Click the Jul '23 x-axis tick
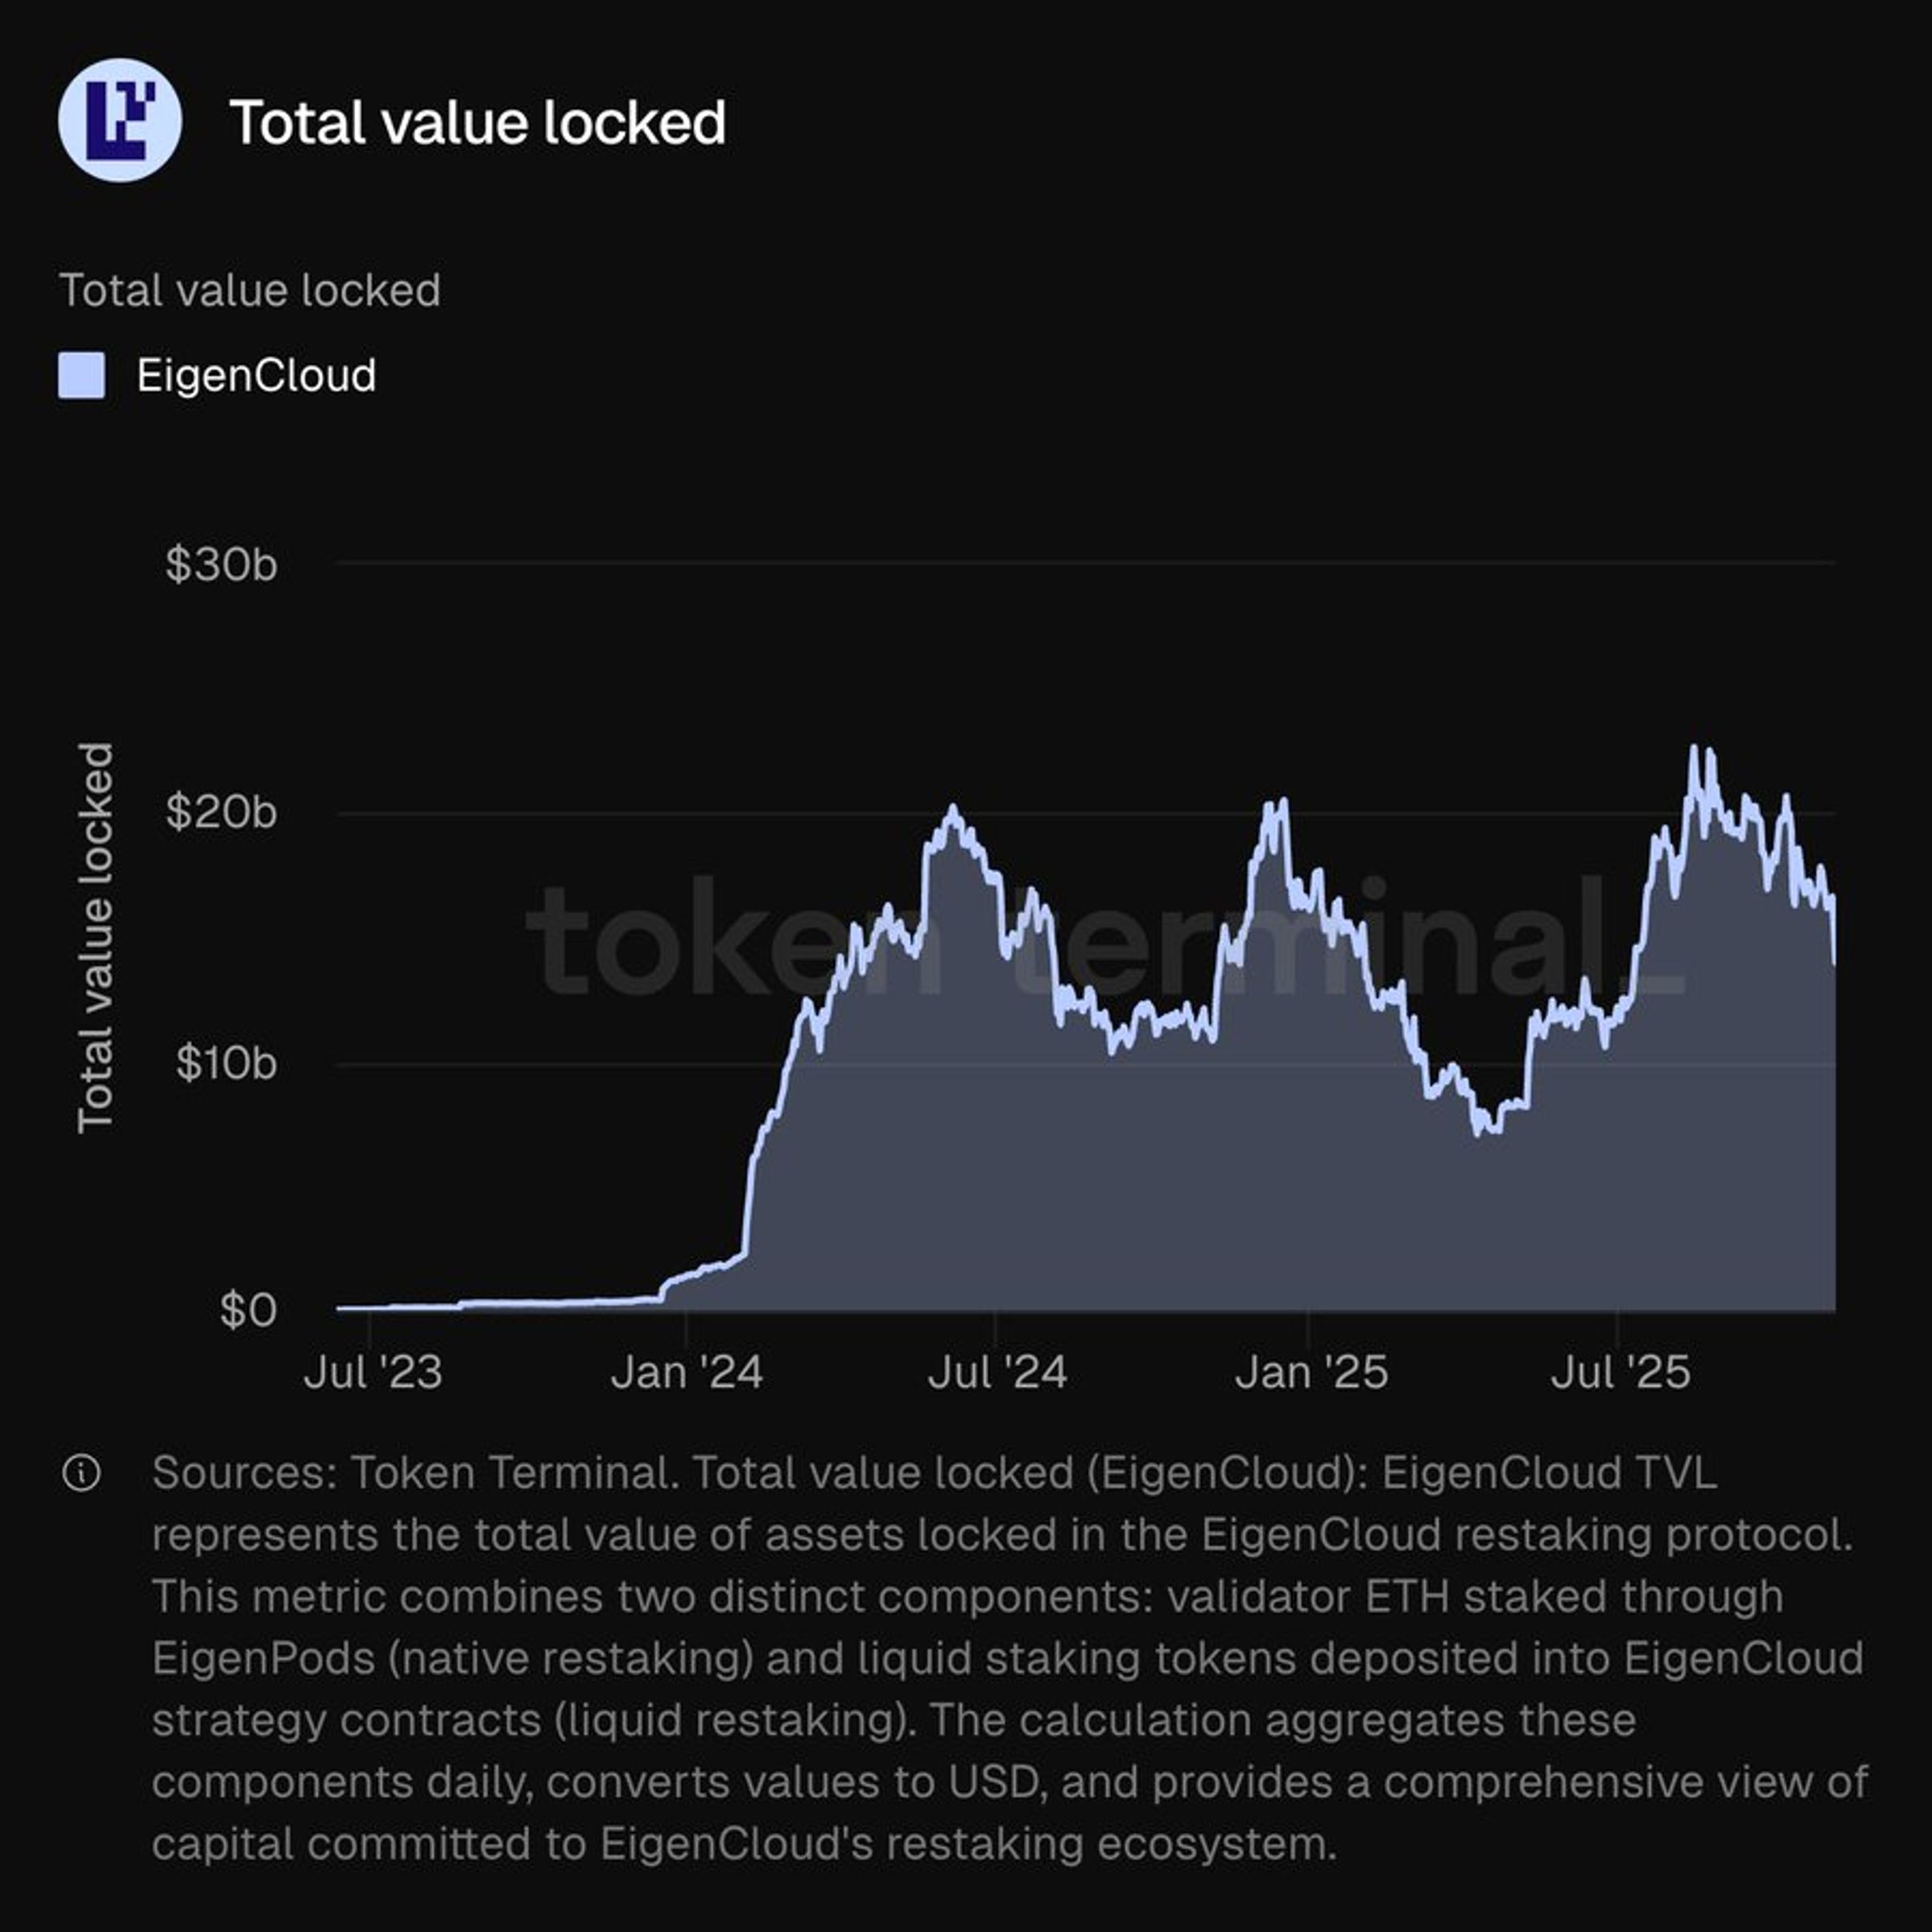The width and height of the screenshot is (1932, 1932). tap(373, 1372)
